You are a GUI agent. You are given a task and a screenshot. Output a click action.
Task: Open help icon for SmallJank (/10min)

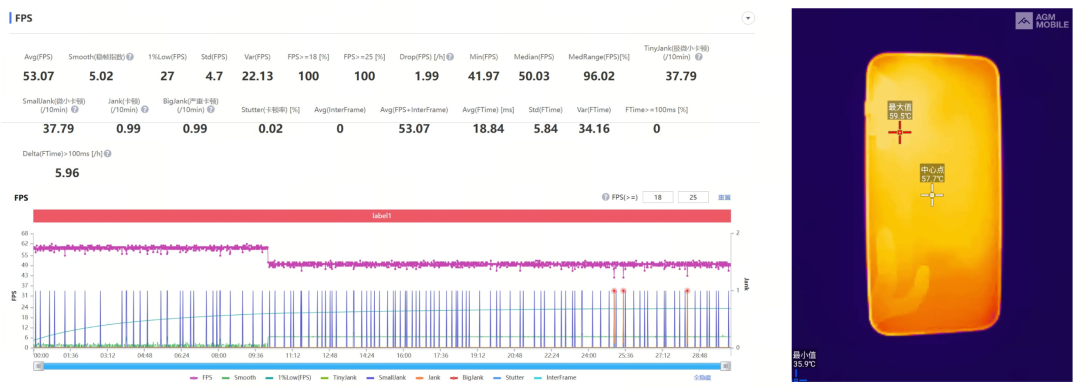pos(74,110)
